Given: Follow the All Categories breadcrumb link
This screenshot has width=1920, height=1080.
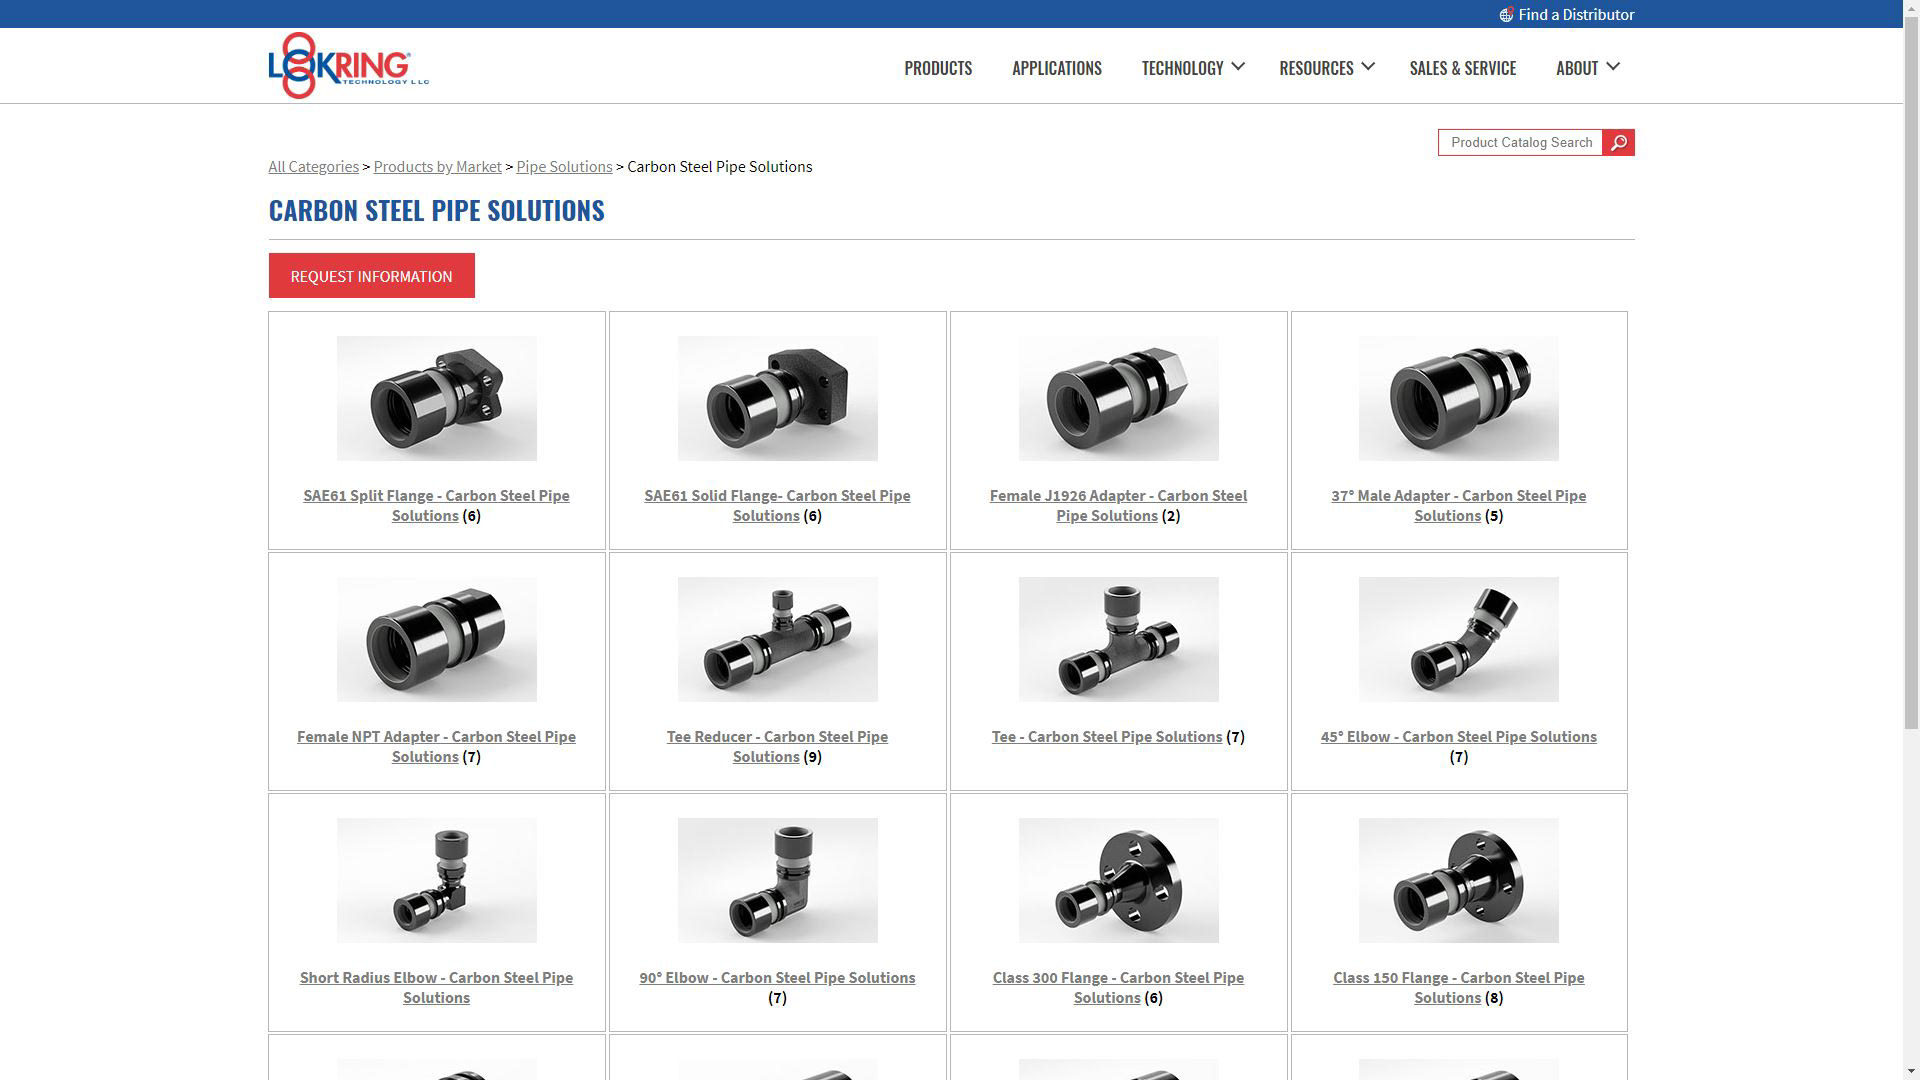Looking at the screenshot, I should [313, 167].
